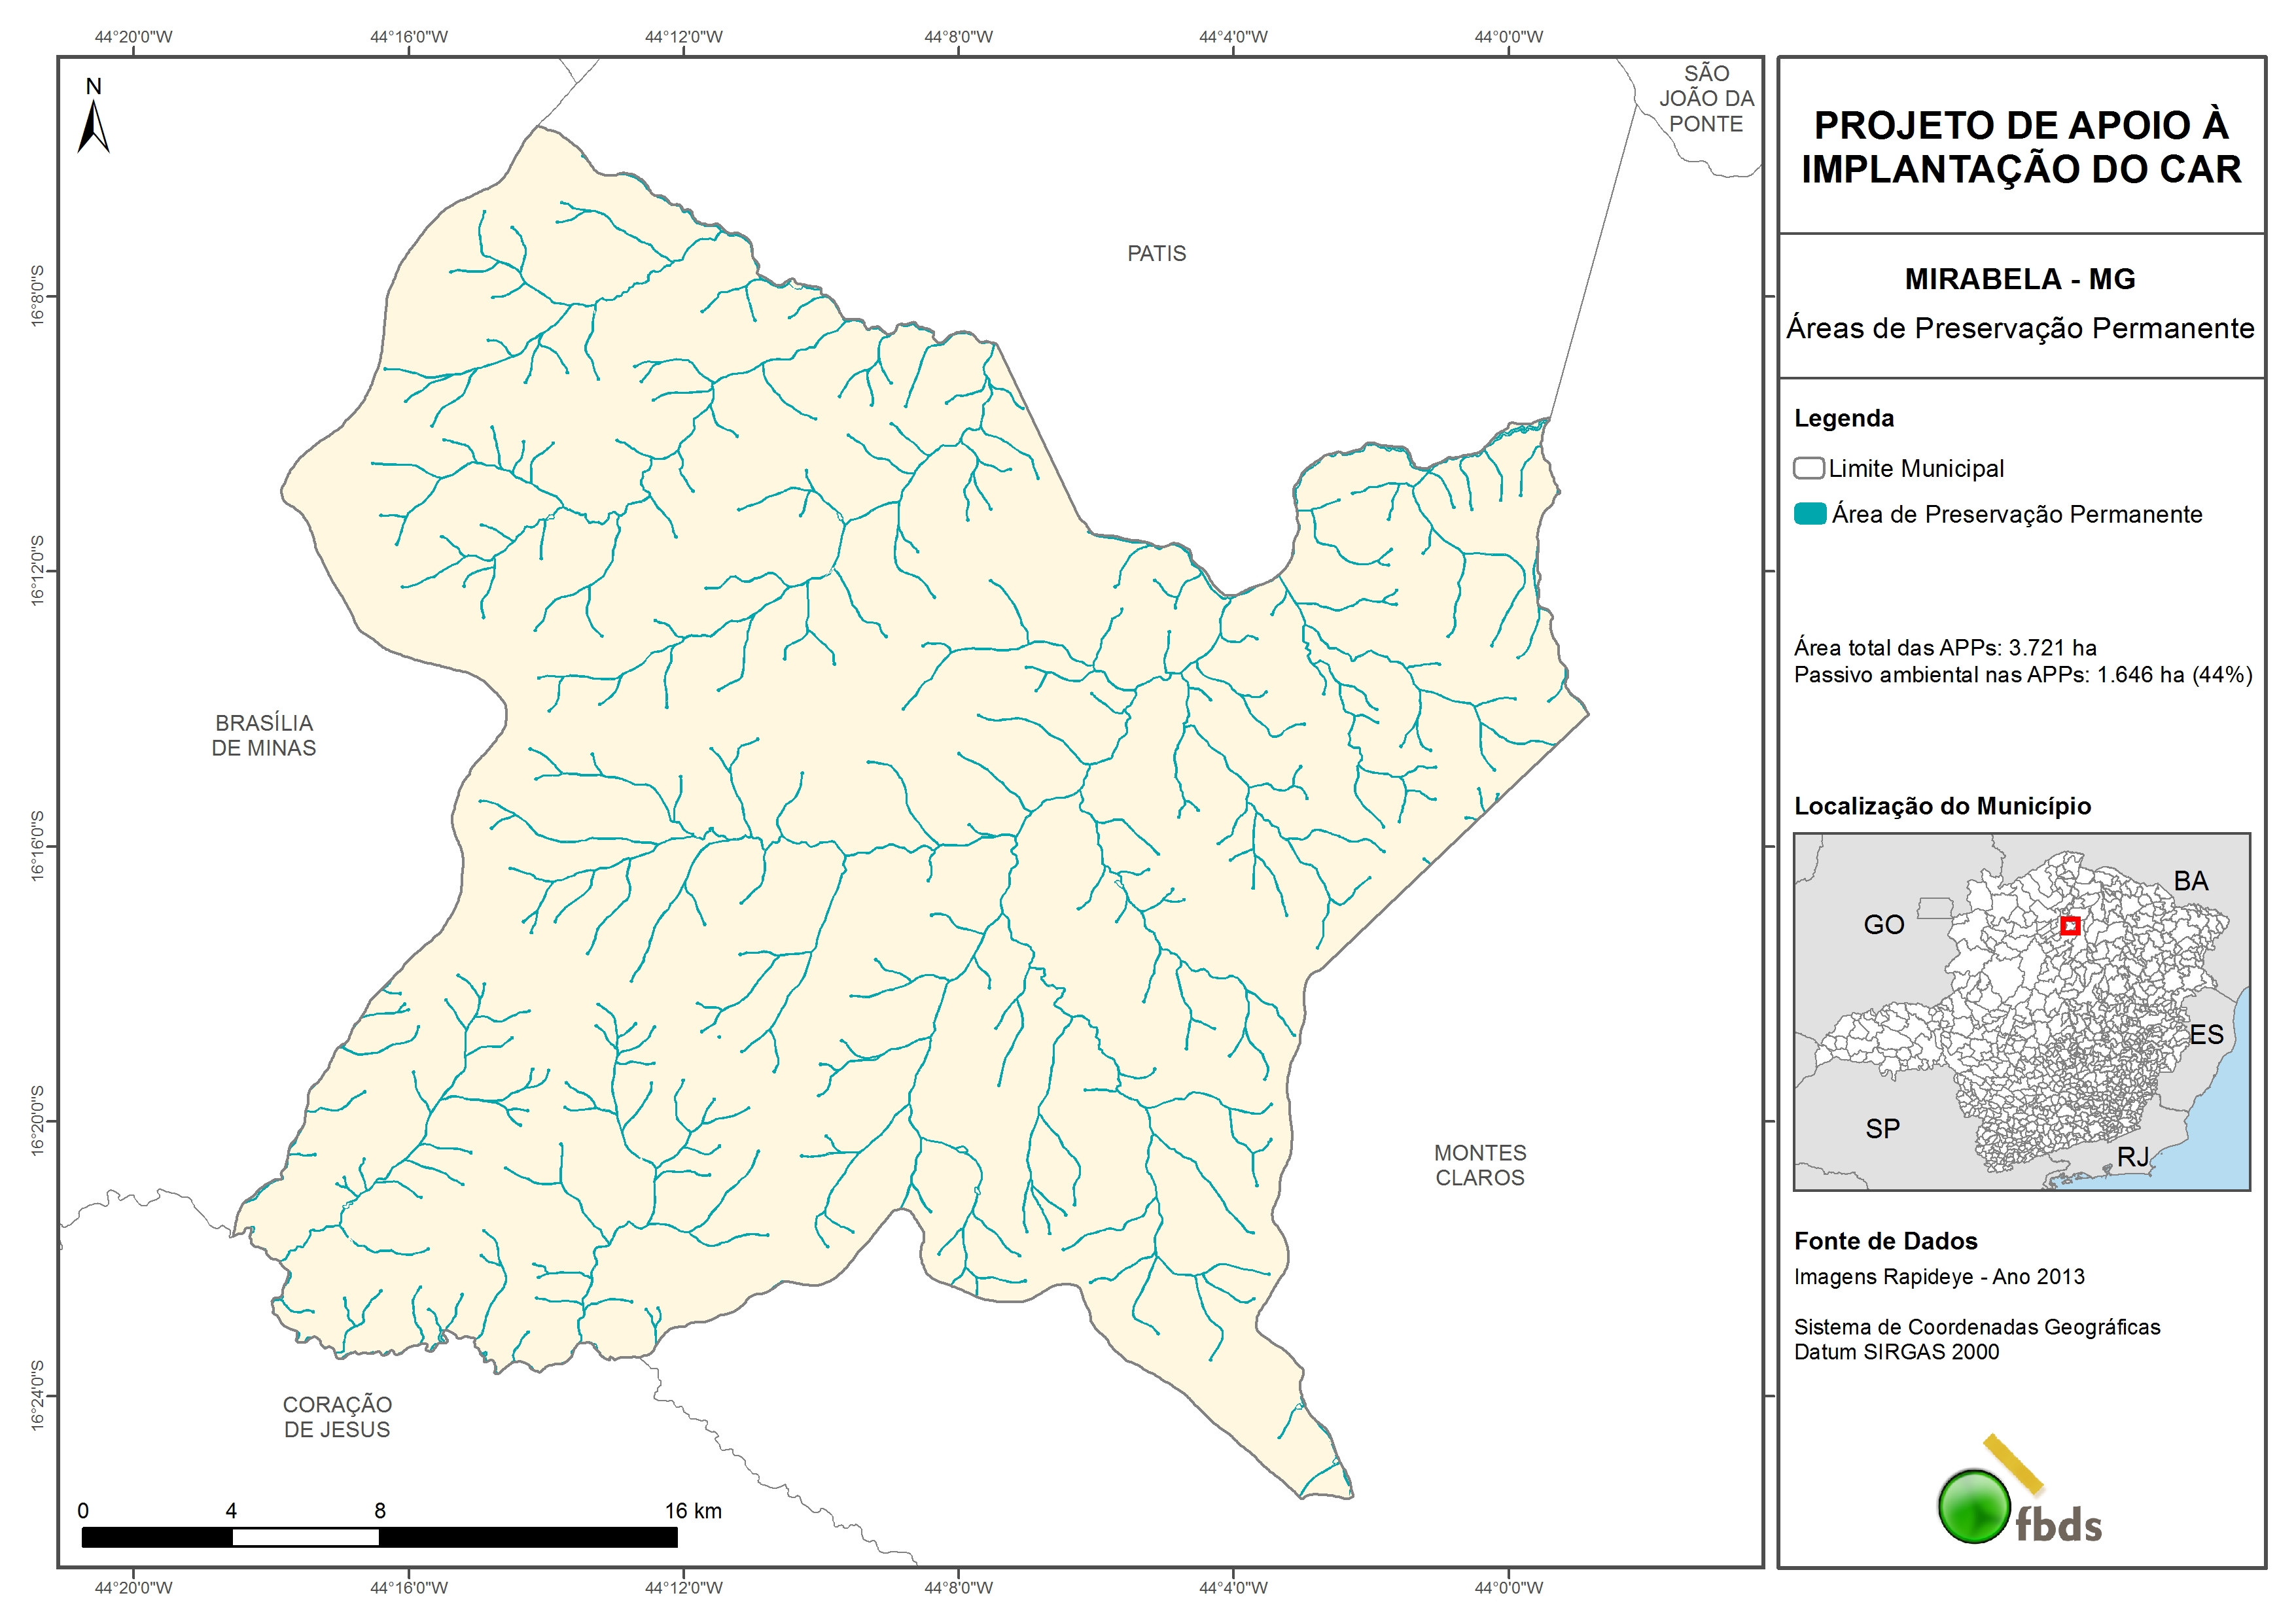Screen dimensions: 2296x1623
Task: Click the GO state label in inset
Action: pyautogui.click(x=1883, y=924)
